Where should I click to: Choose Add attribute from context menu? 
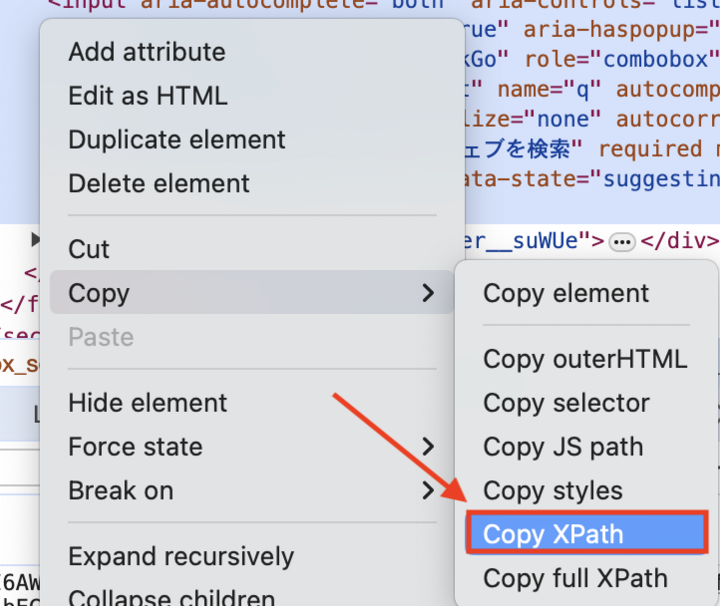coord(146,52)
